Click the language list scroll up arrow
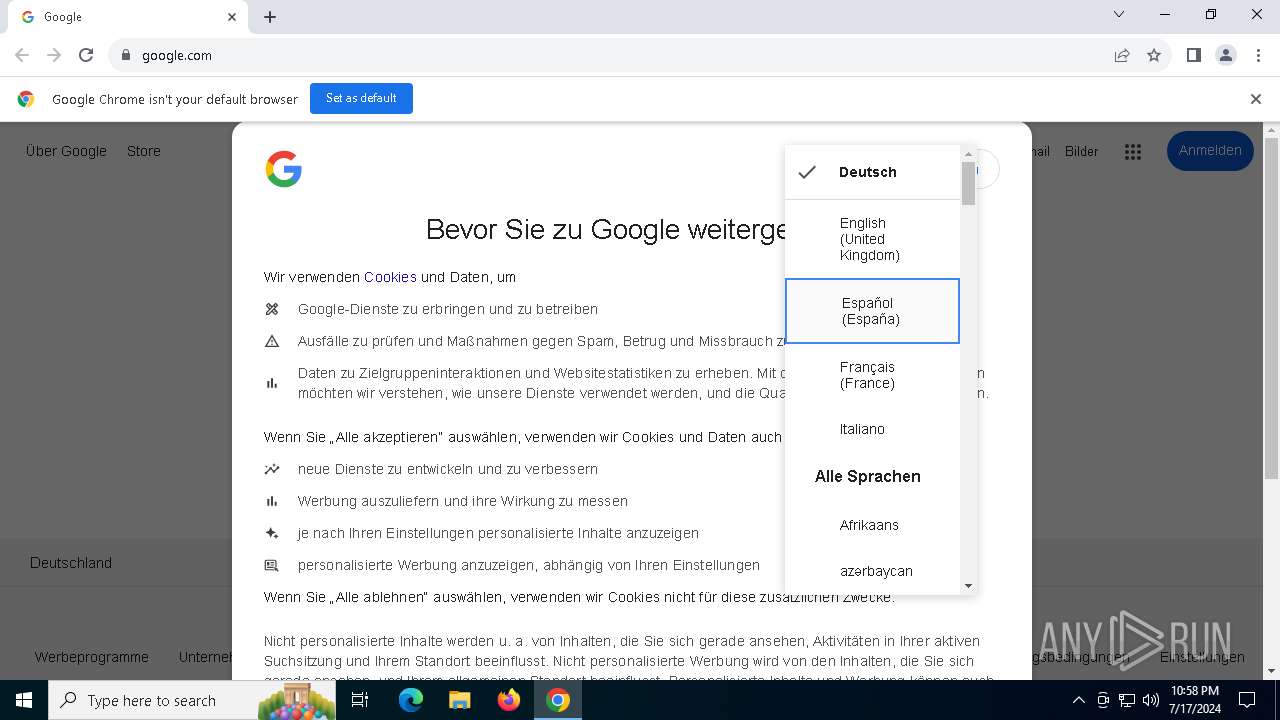Viewport: 1280px width, 720px height. (x=968, y=154)
